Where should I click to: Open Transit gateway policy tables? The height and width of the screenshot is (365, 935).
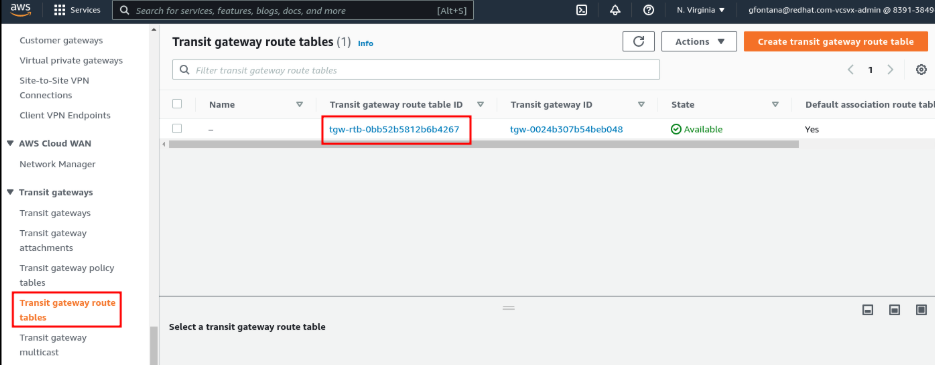(67, 275)
